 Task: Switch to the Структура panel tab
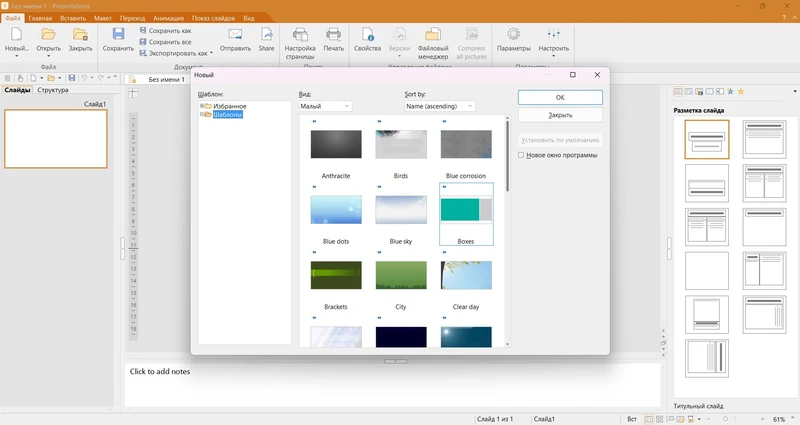point(53,90)
